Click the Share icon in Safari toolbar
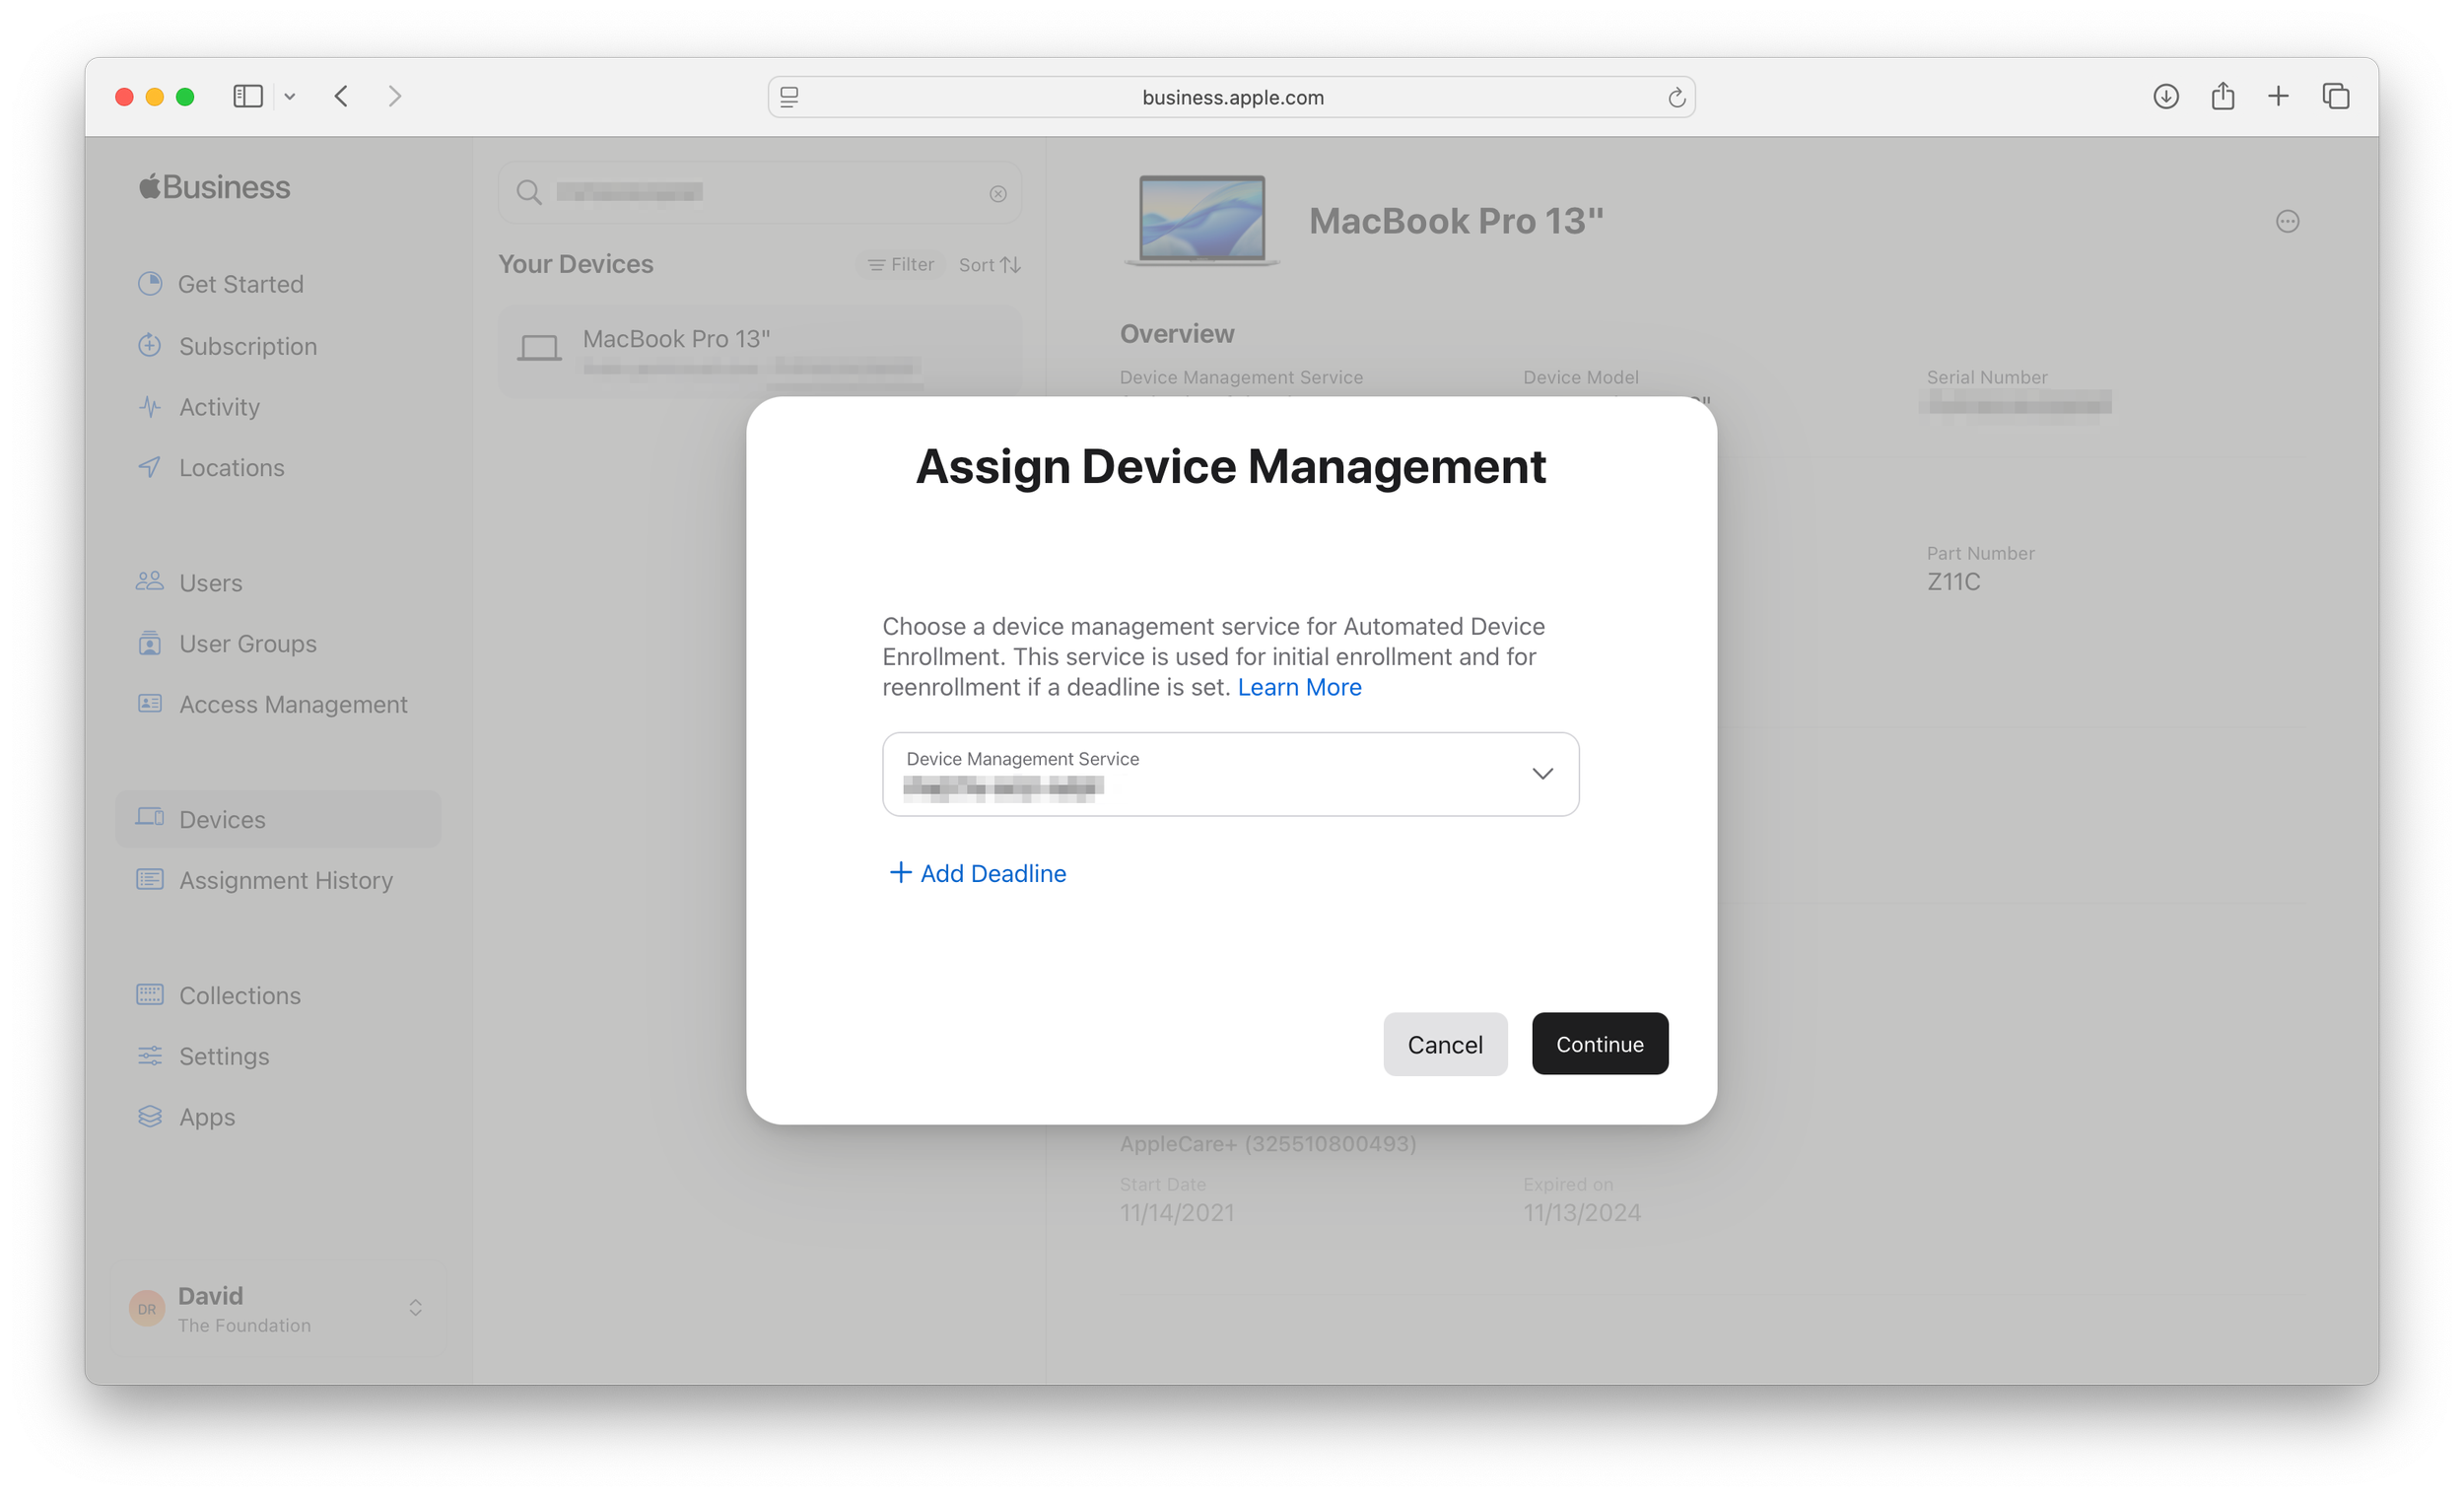This screenshot has width=2464, height=1497. click(x=2222, y=96)
